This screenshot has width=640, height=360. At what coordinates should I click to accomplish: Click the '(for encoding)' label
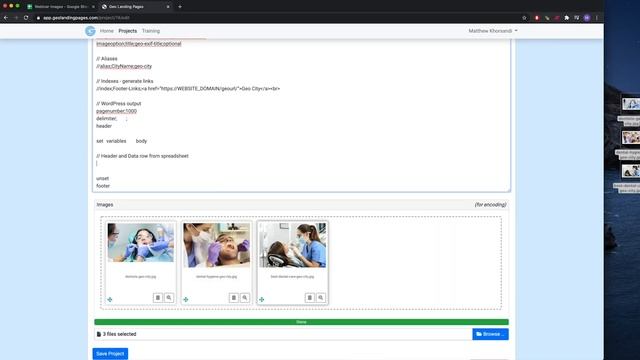click(x=490, y=205)
